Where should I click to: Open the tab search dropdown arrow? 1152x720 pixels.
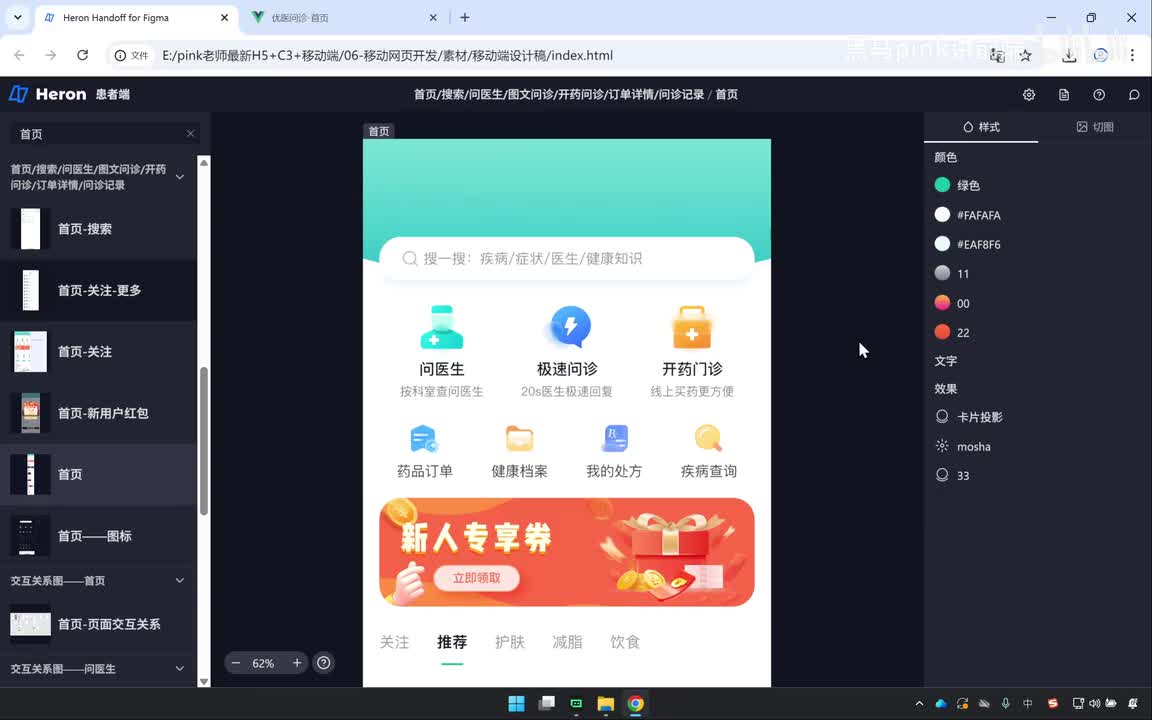[18, 18]
